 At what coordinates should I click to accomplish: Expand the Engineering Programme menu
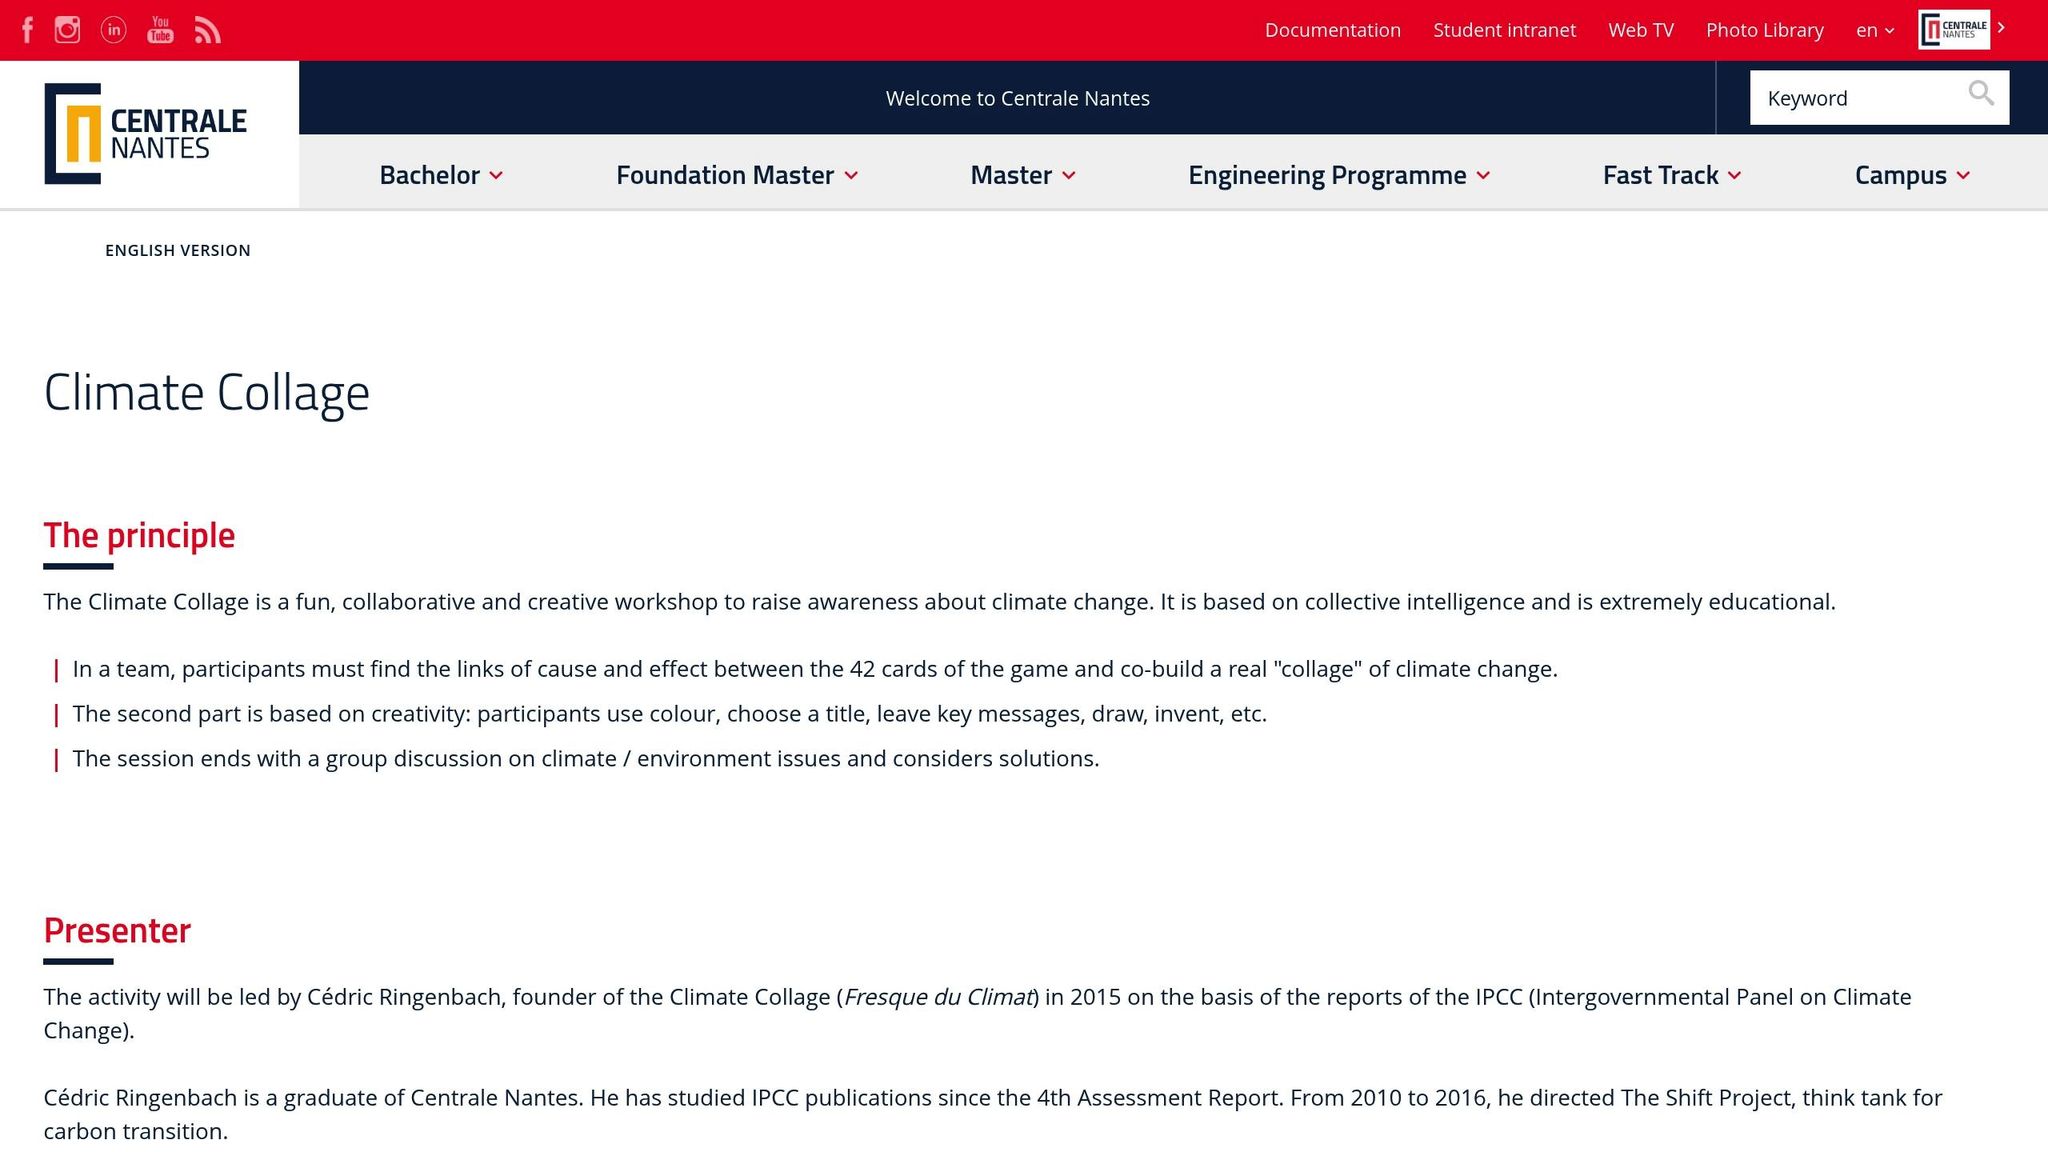(1339, 175)
